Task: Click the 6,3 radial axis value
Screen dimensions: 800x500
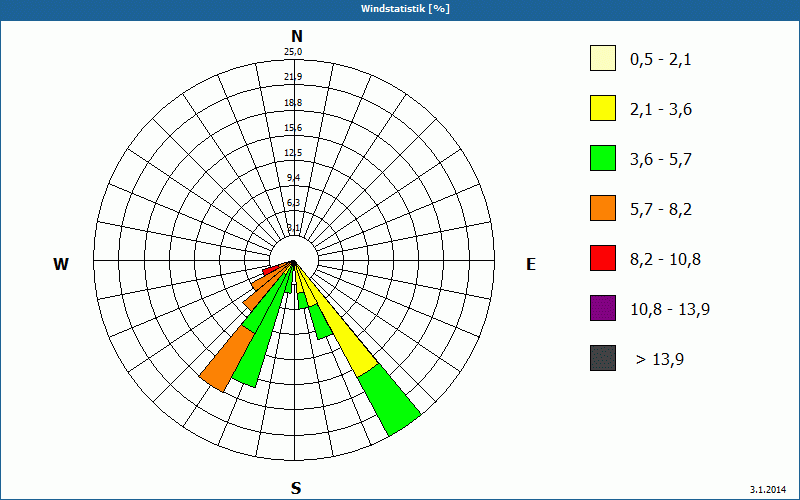Action: point(294,203)
